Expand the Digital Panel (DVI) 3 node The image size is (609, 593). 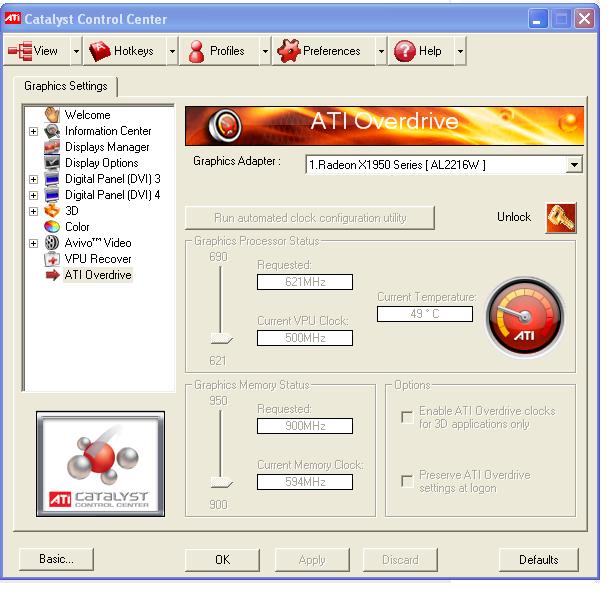(x=33, y=179)
